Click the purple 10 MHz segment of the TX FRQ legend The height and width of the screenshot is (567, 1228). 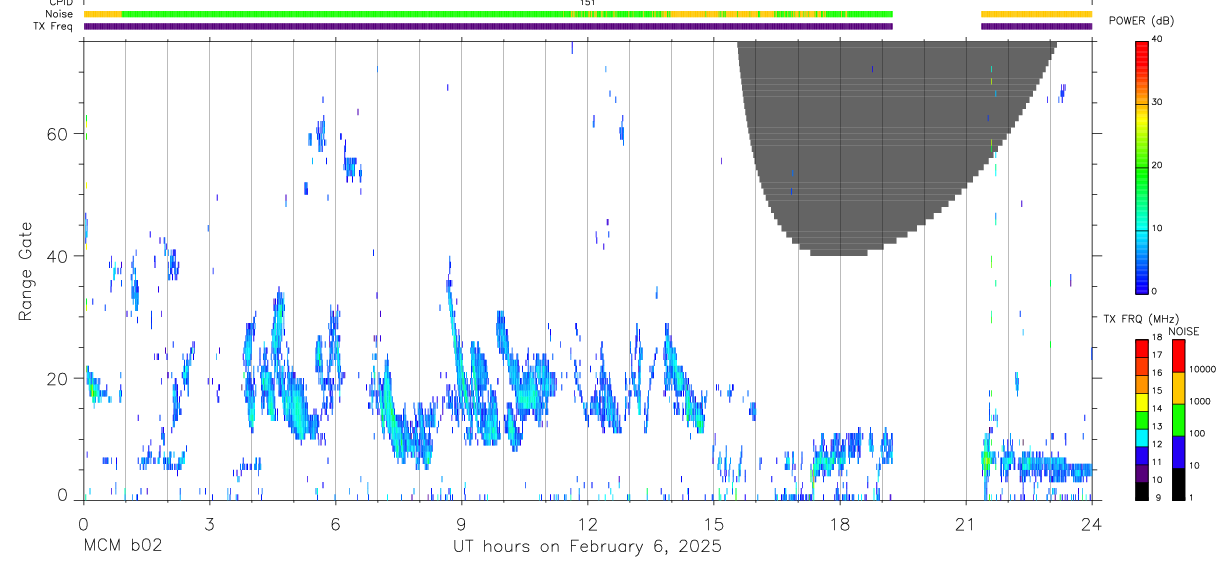1142,473
